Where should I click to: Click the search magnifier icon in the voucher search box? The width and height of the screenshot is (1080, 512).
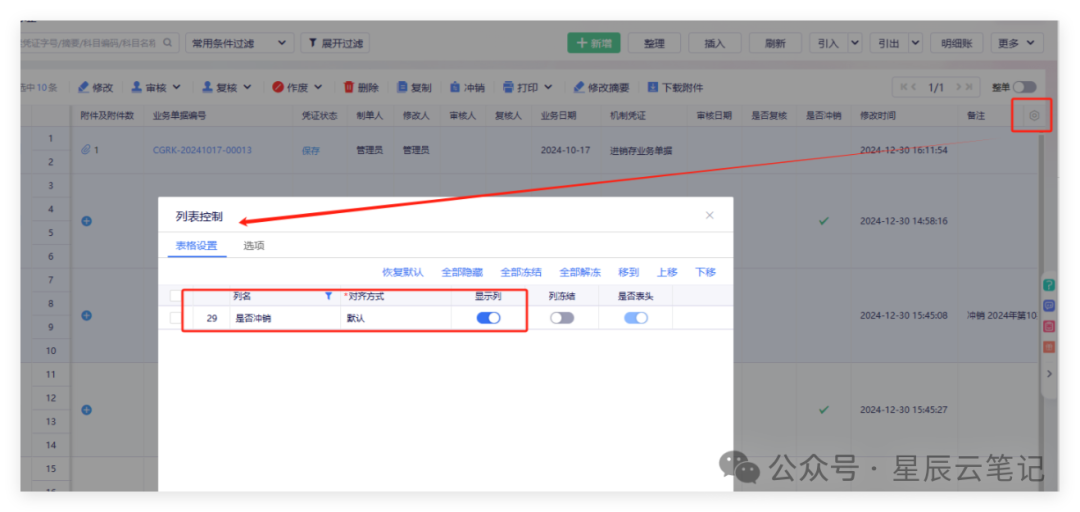click(x=167, y=43)
